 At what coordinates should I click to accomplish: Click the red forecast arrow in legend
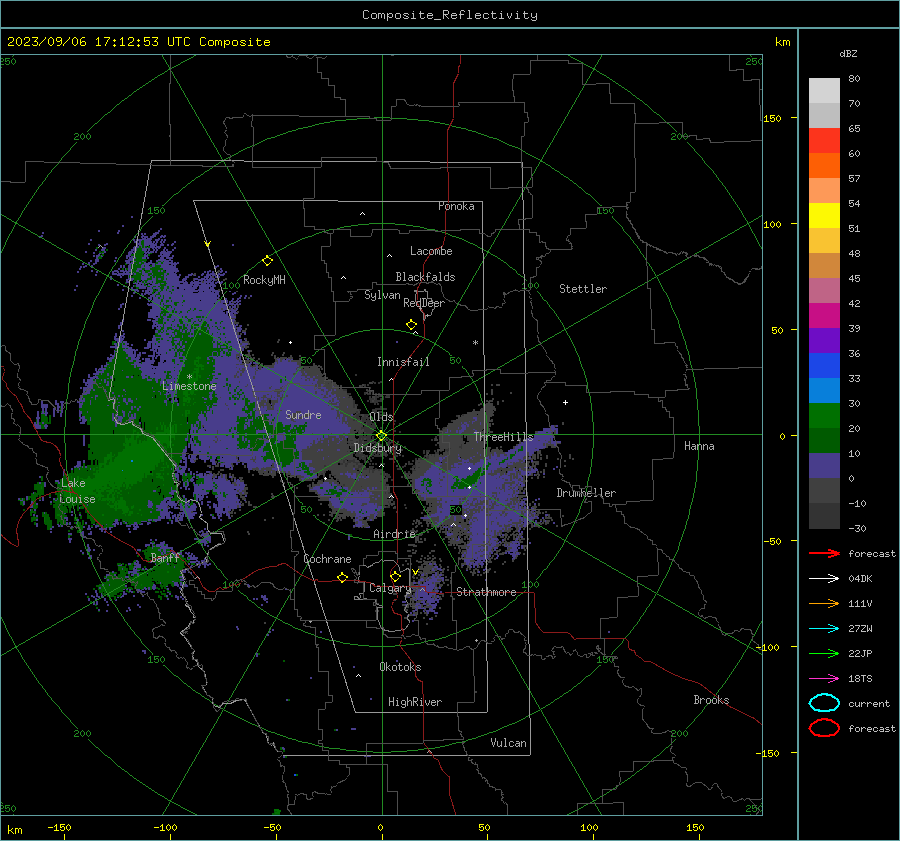point(824,553)
